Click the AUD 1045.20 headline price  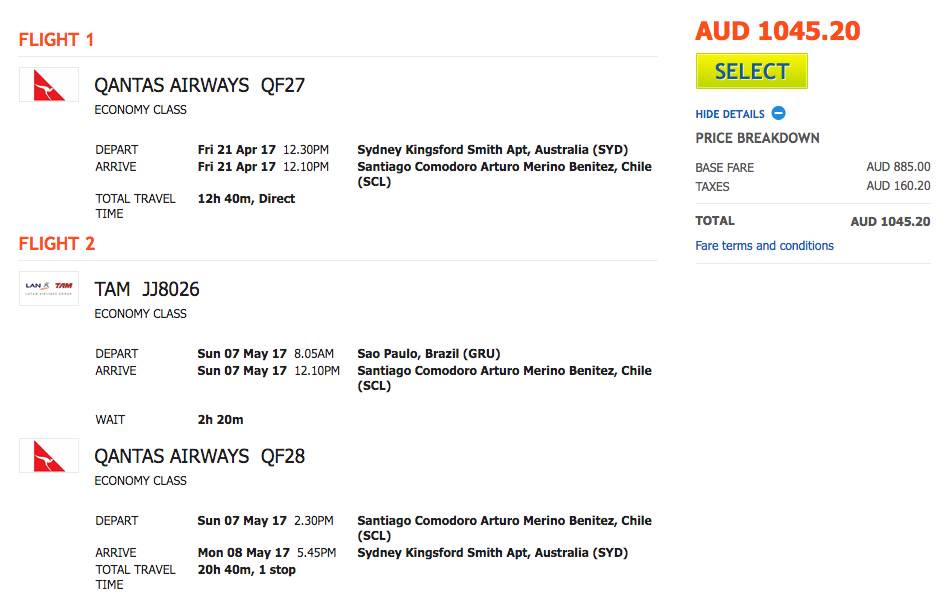tap(777, 31)
